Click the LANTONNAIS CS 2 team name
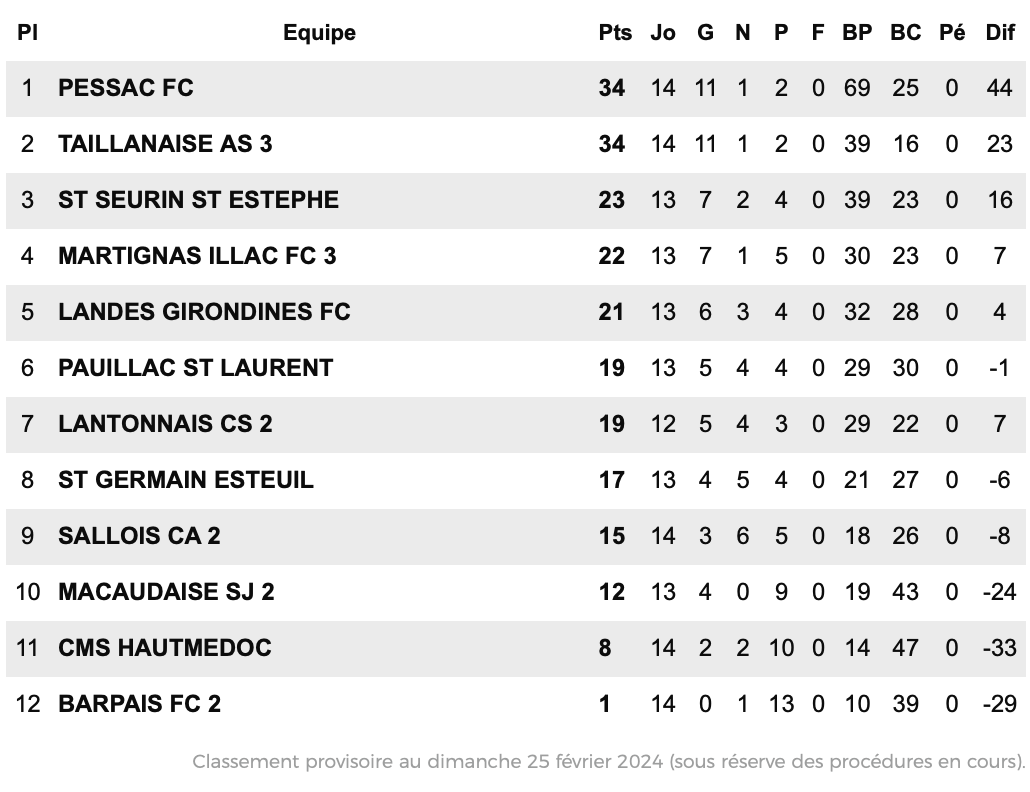 pyautogui.click(x=166, y=424)
